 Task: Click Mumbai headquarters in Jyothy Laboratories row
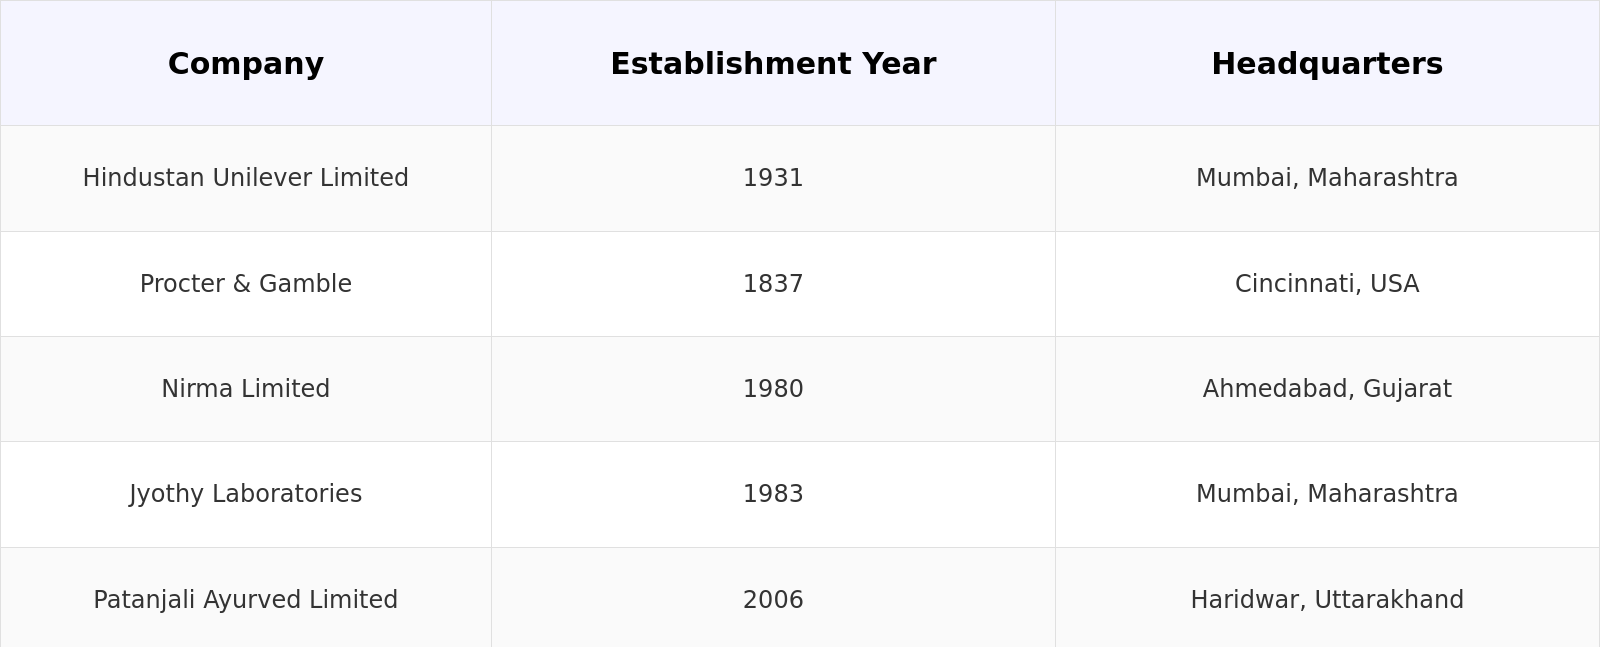point(1327,494)
